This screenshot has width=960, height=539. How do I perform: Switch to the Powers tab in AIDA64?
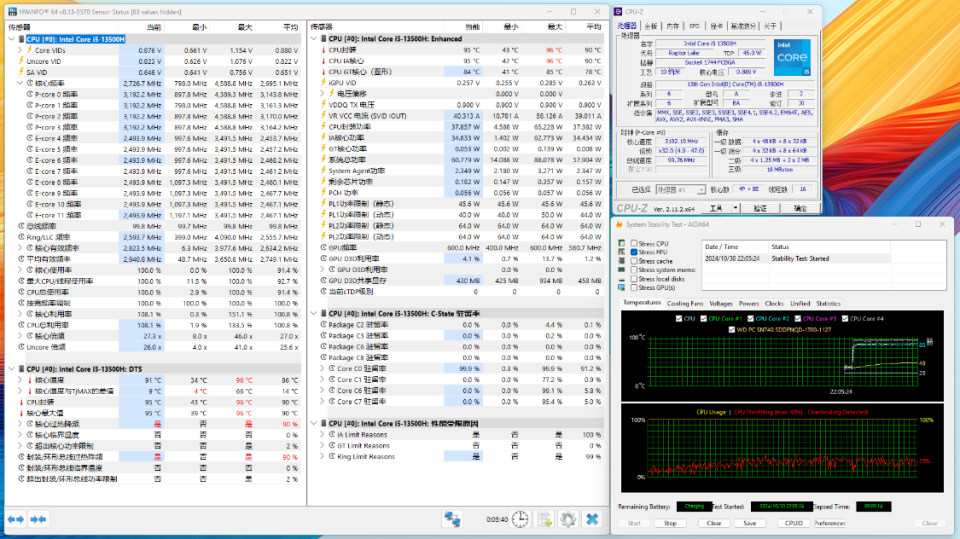(748, 303)
